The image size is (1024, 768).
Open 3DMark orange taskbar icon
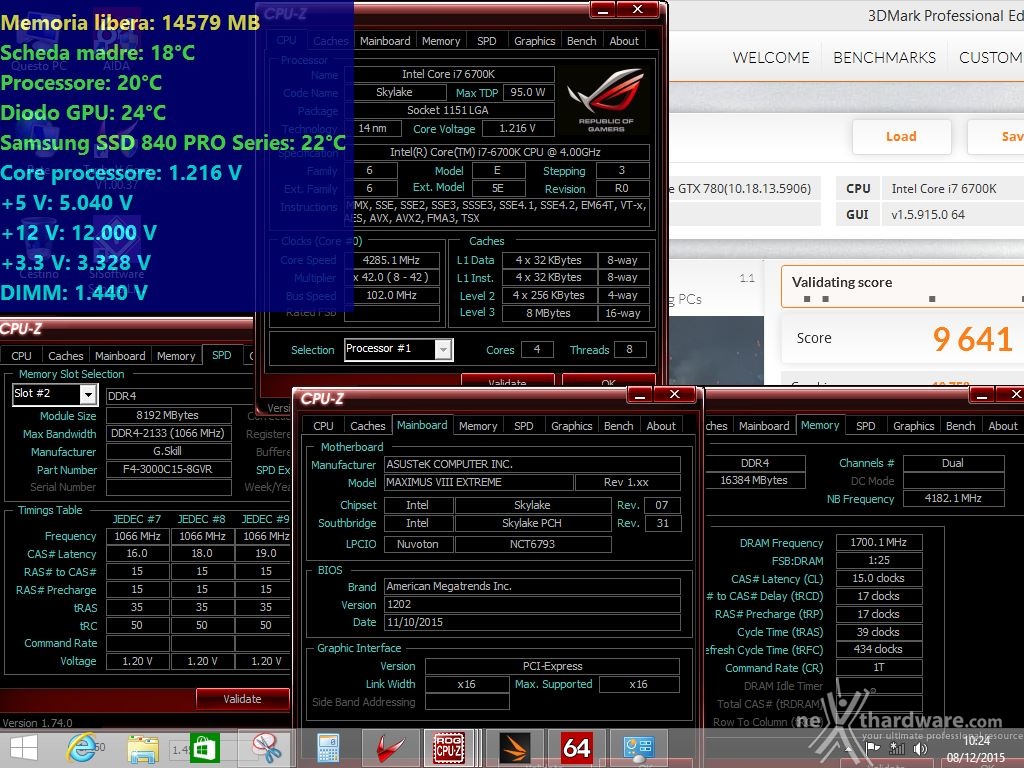coord(514,748)
